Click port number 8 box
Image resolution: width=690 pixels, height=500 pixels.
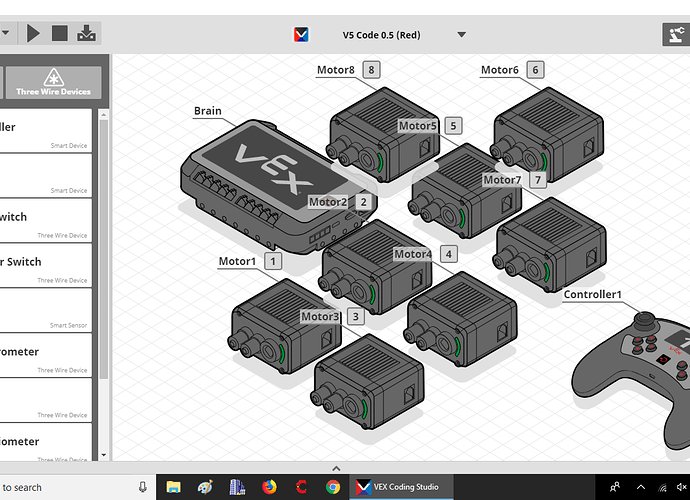tap(371, 70)
